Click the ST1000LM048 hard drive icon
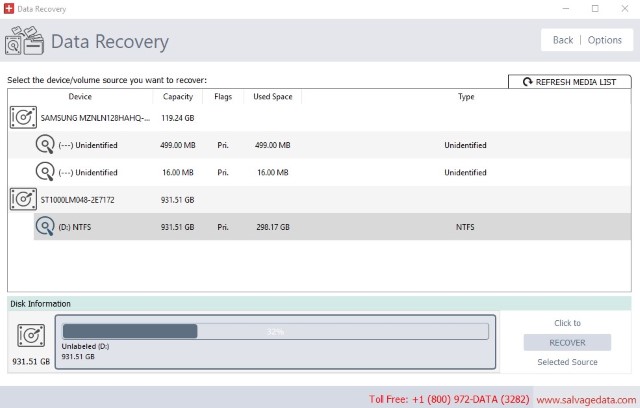The height and width of the screenshot is (408, 640). point(23,199)
